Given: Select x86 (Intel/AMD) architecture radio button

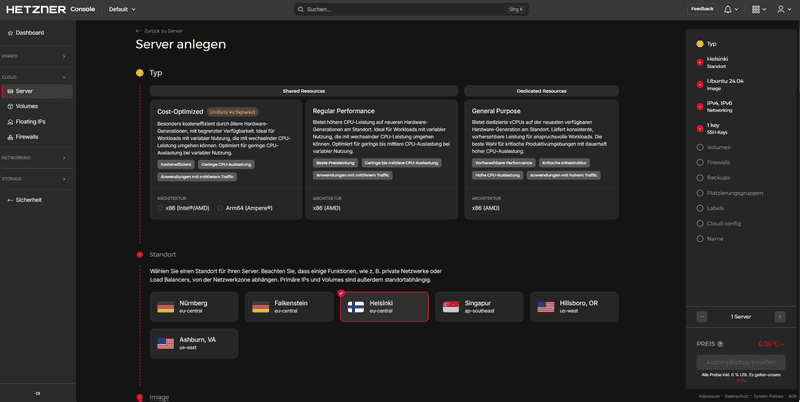Looking at the screenshot, I should [x=161, y=208].
